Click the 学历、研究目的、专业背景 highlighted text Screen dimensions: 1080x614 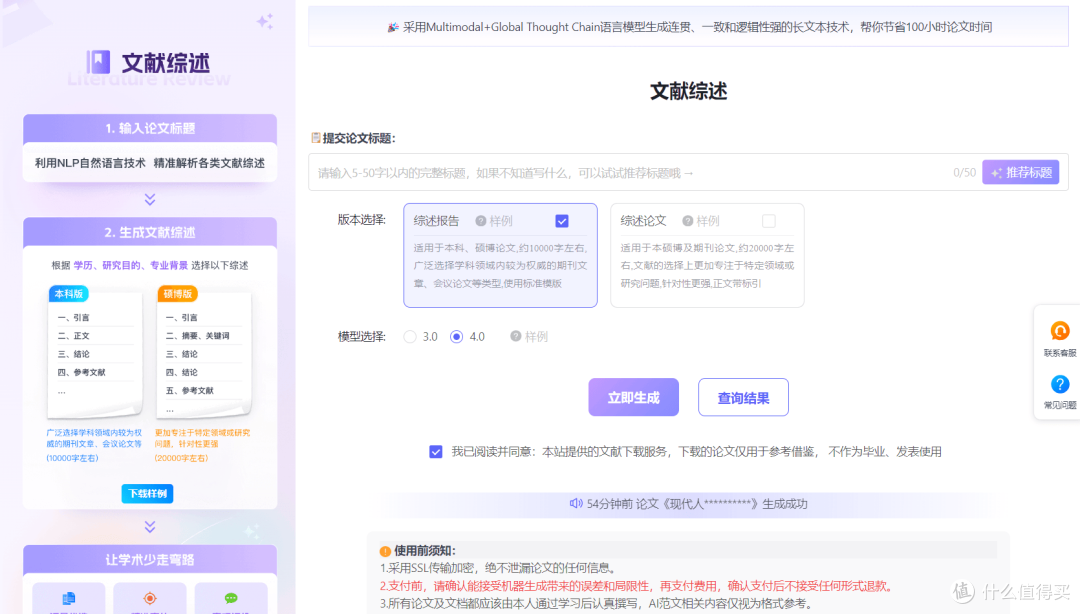coord(131,265)
